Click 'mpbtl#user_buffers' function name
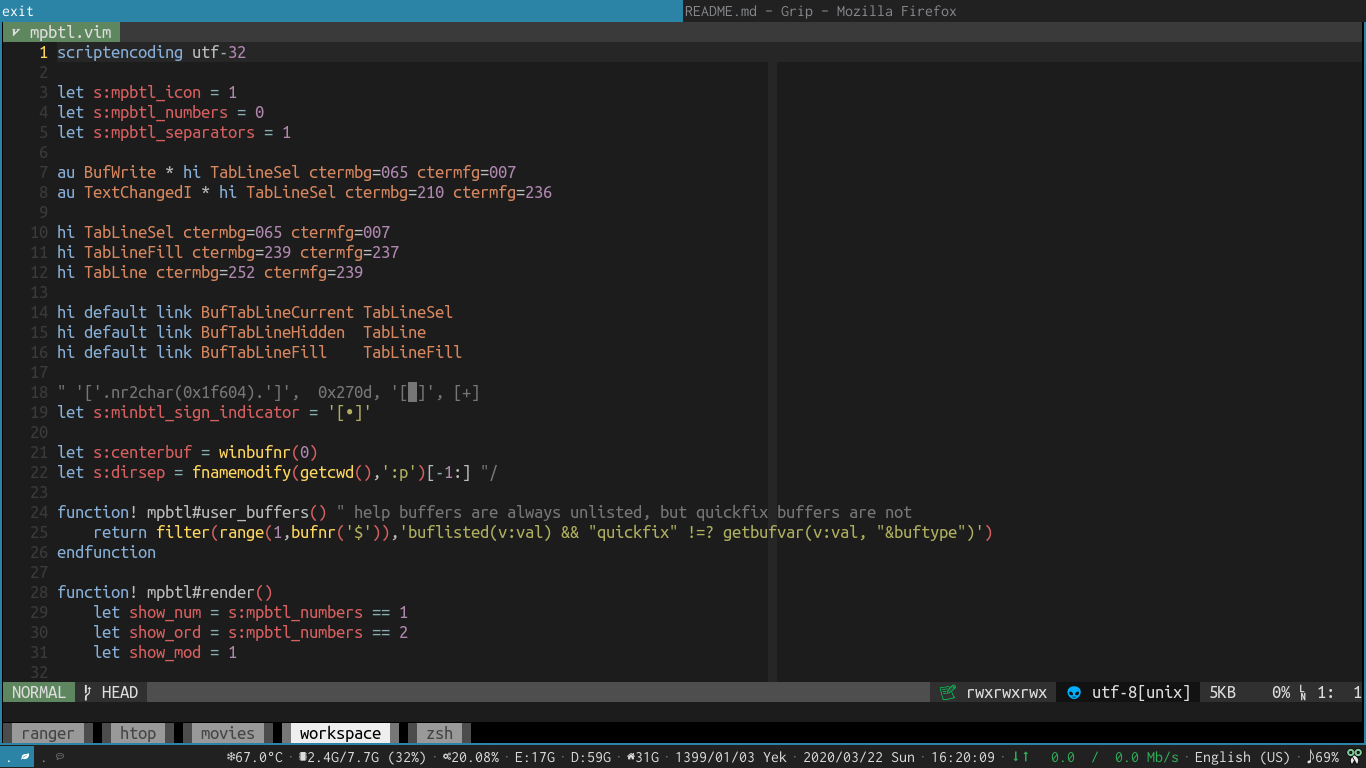This screenshot has height=768, width=1366. tap(228, 512)
